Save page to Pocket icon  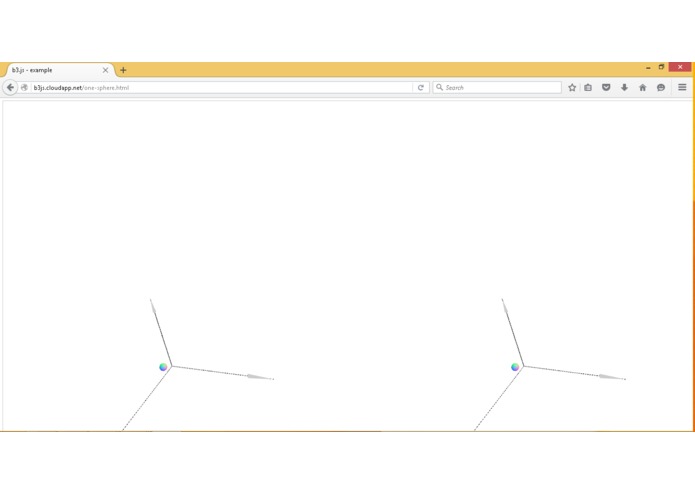606,87
